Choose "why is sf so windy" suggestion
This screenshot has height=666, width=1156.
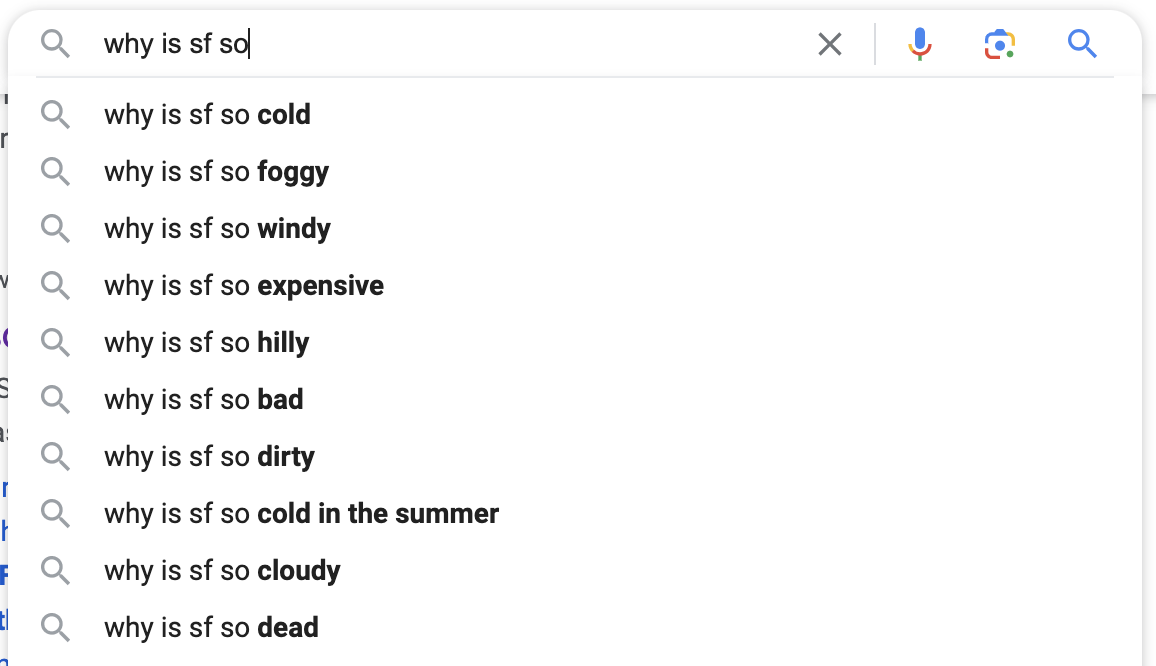click(x=217, y=229)
